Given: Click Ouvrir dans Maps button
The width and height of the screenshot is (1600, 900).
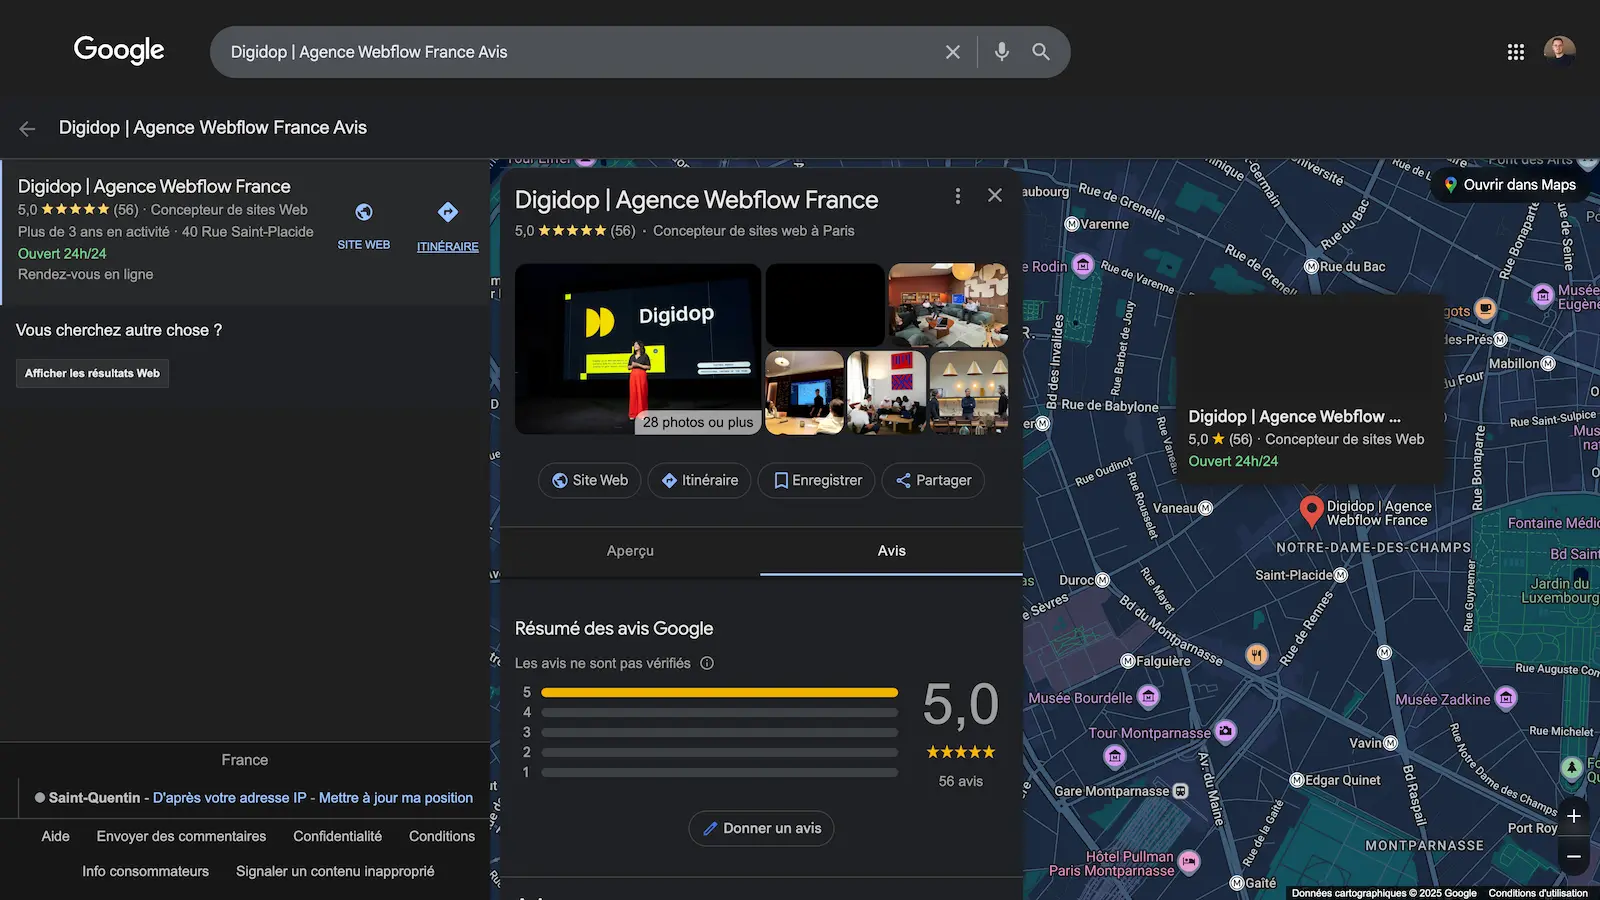Looking at the screenshot, I should tap(1509, 185).
